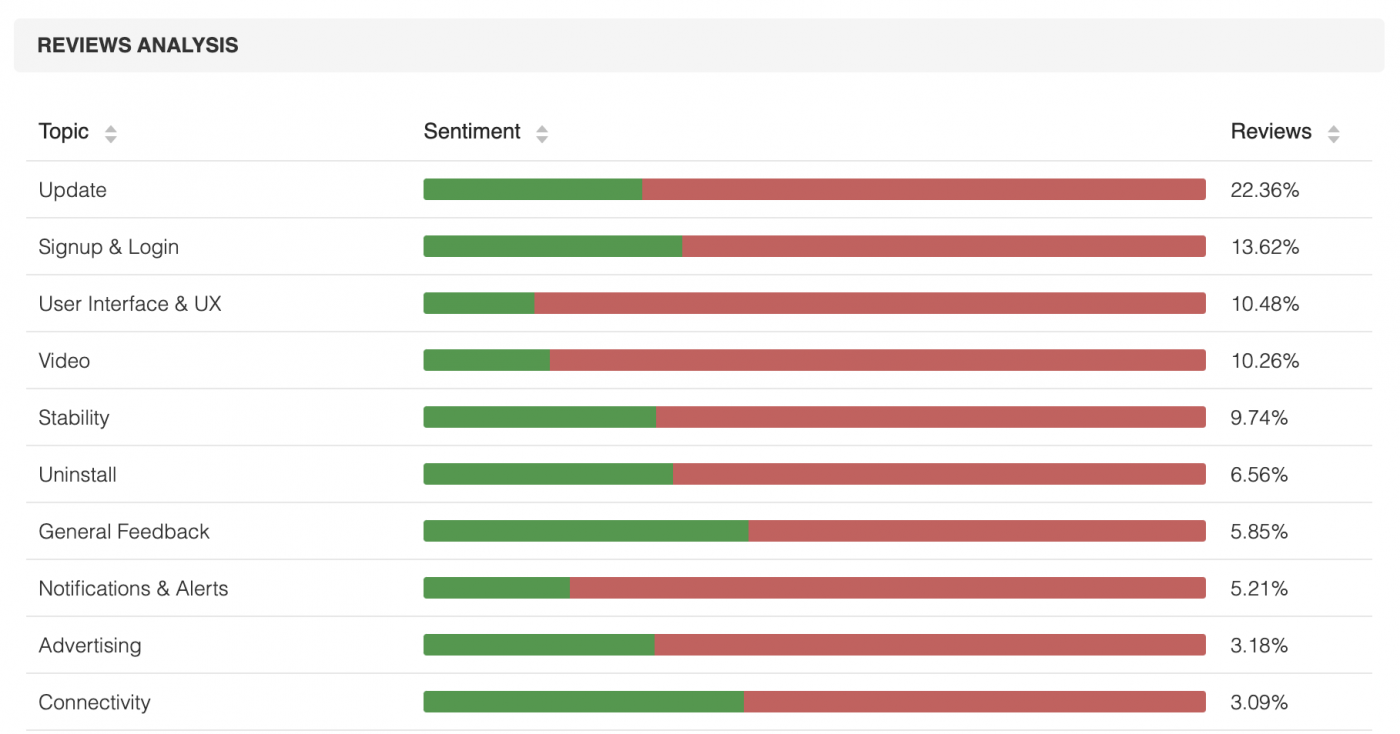Expand the Connectivity topic row

click(94, 702)
